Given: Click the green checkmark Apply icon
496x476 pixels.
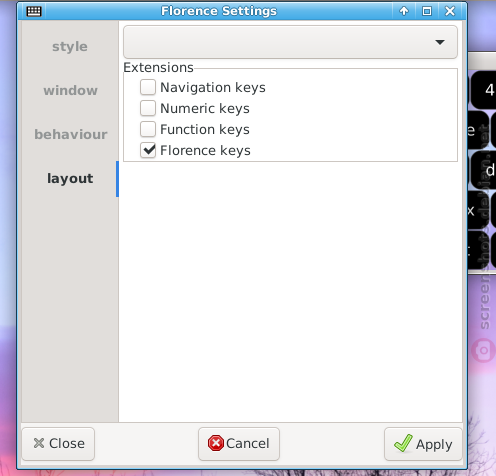Looking at the screenshot, I should (403, 443).
